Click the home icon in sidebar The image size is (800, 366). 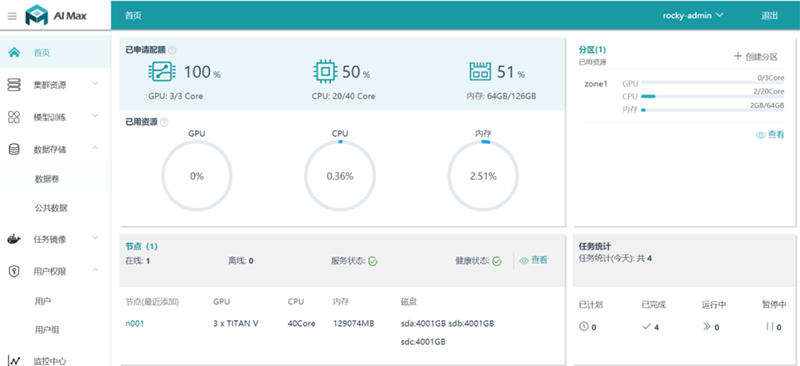[14, 52]
